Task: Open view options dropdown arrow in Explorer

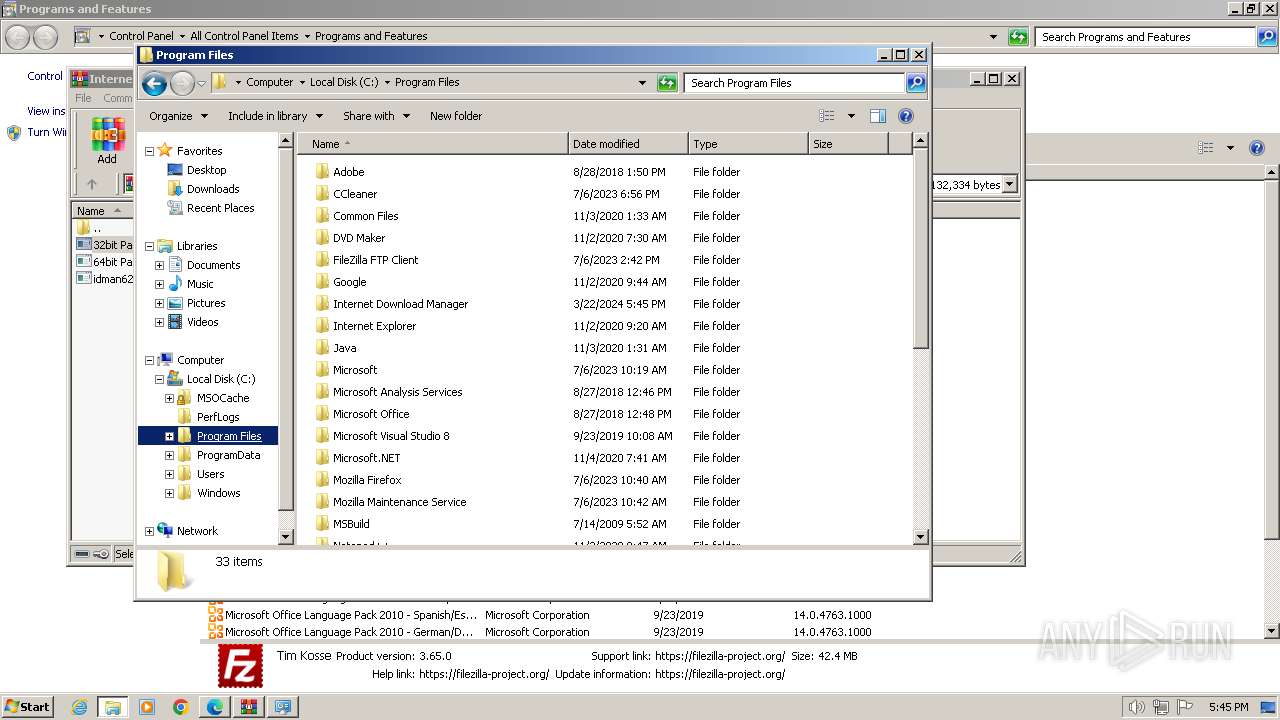Action: (851, 116)
